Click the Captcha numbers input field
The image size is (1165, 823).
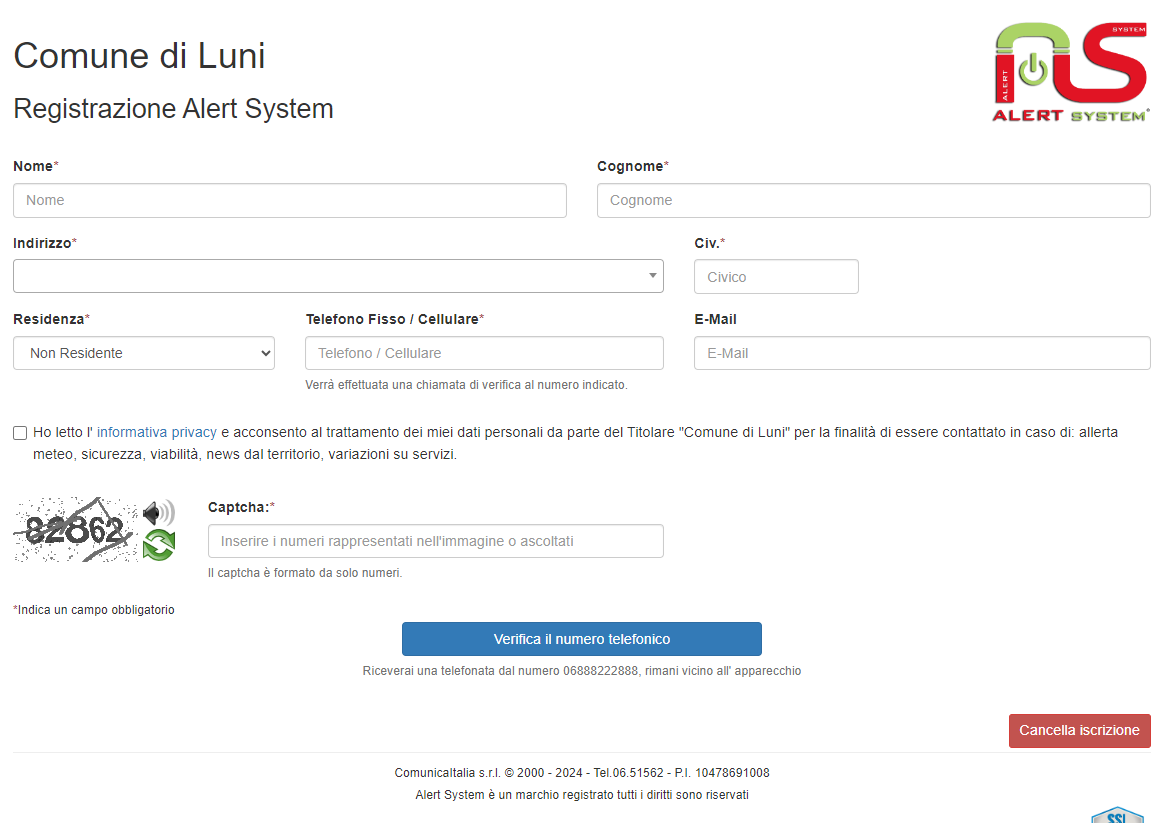coord(435,541)
